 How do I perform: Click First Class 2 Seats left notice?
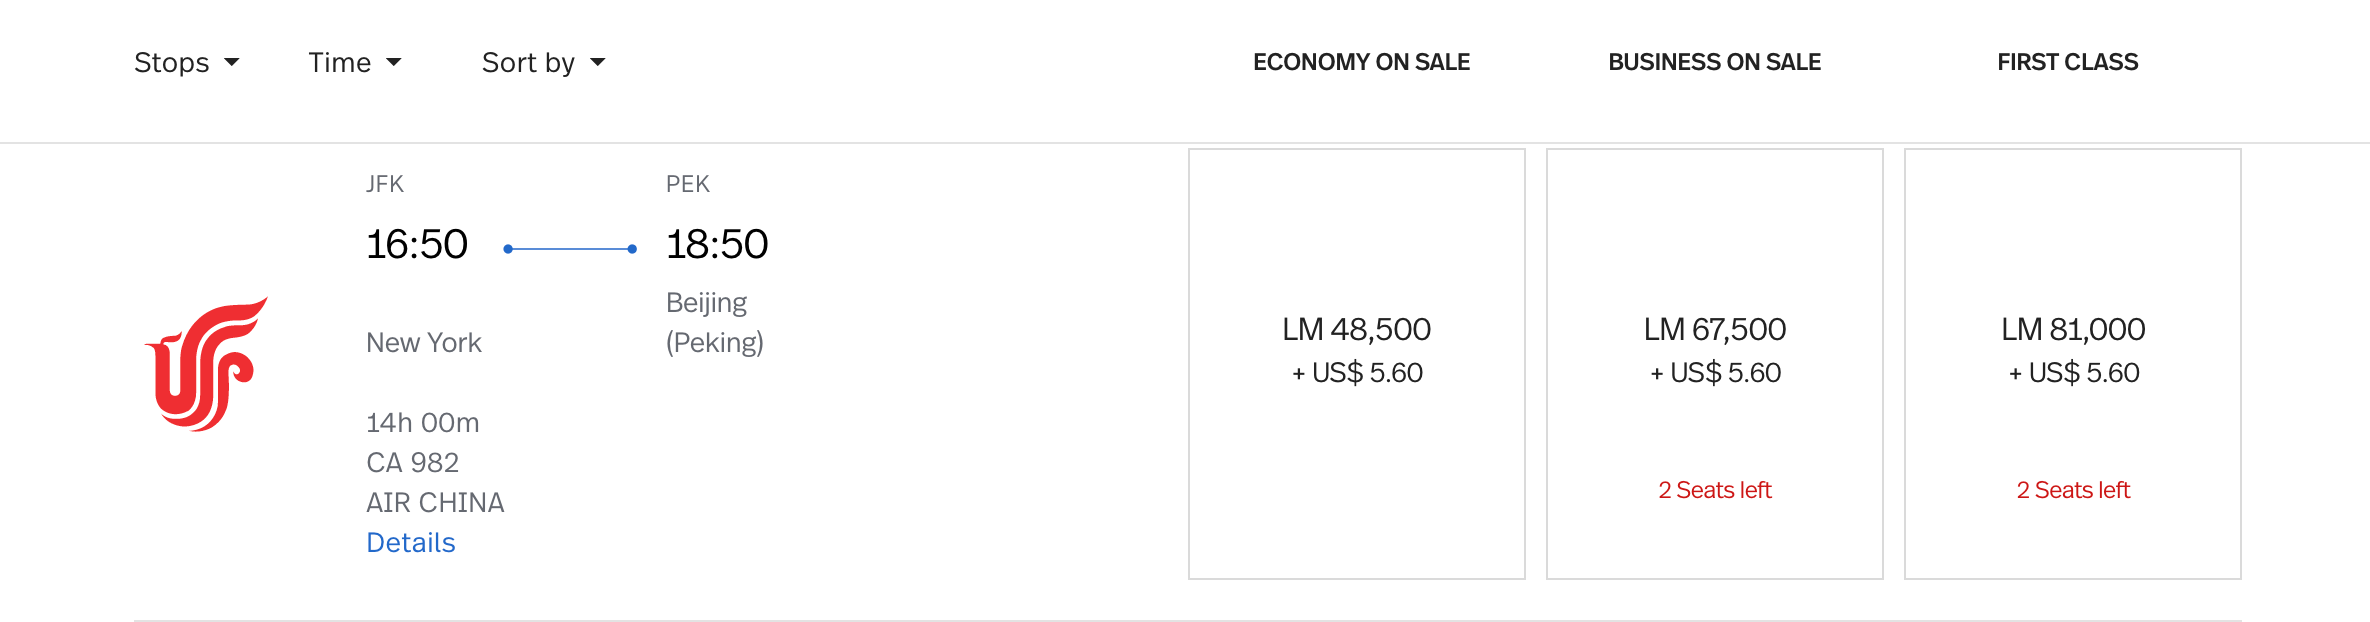click(2073, 490)
